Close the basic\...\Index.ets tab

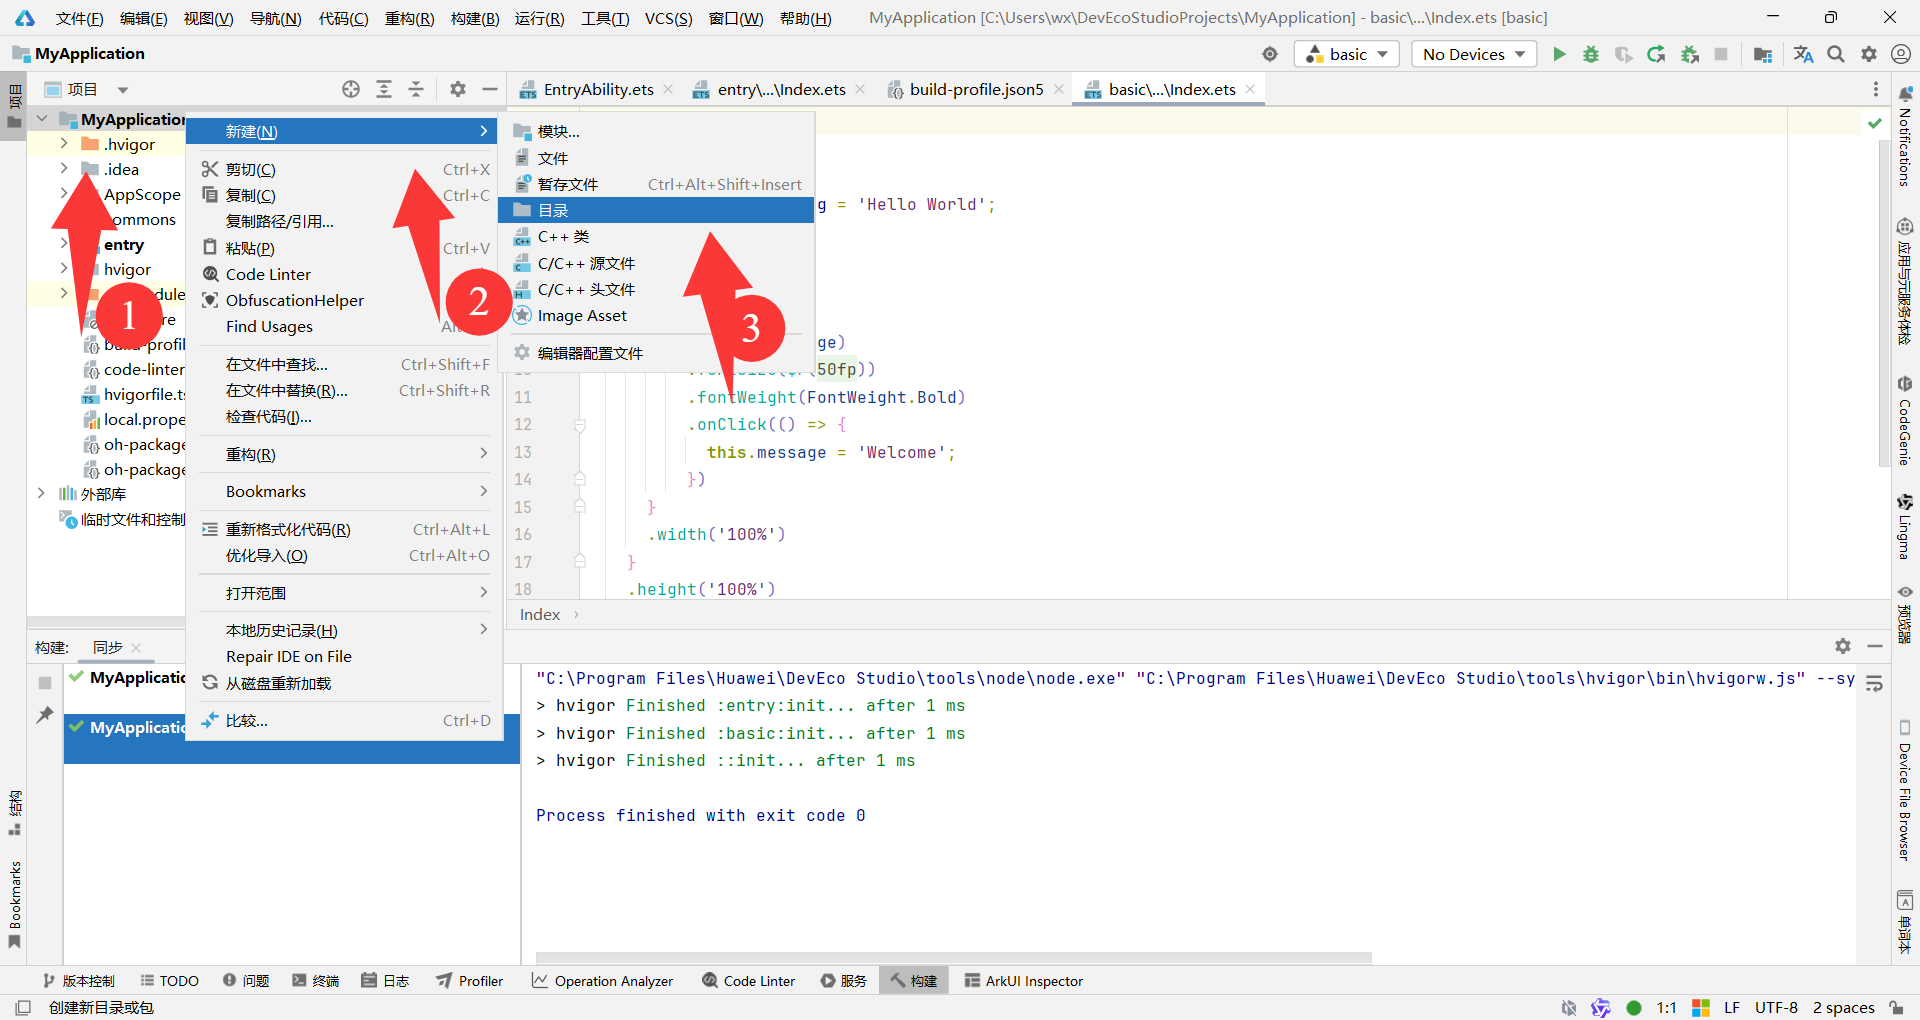pos(1250,89)
